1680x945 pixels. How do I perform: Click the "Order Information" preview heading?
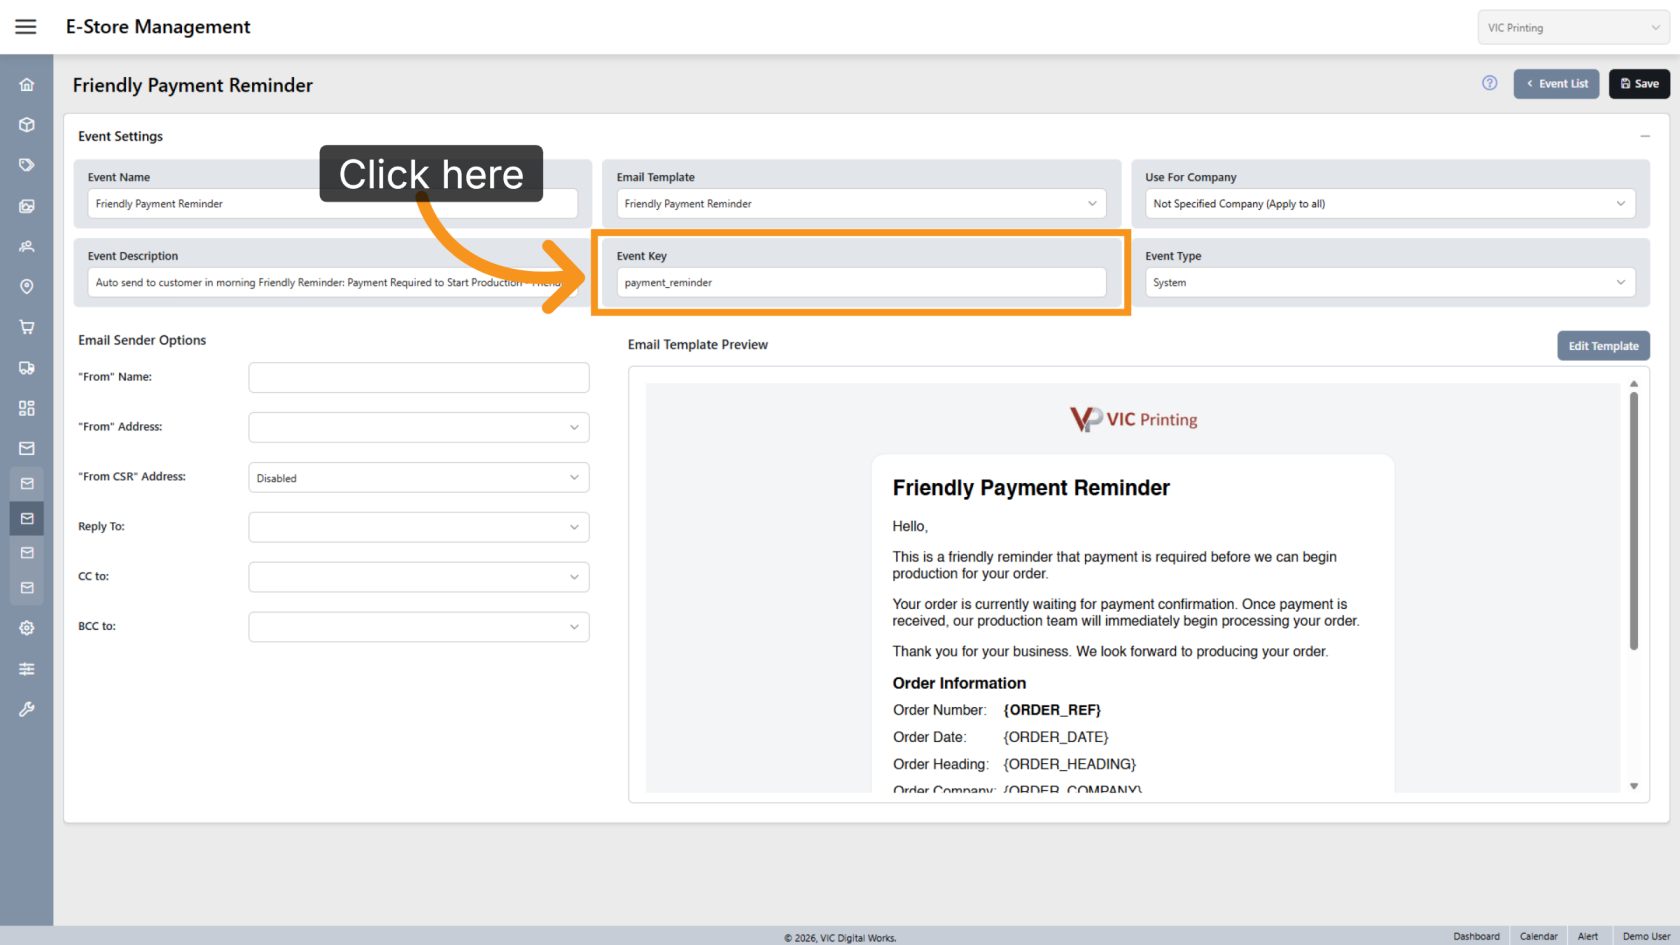point(959,683)
